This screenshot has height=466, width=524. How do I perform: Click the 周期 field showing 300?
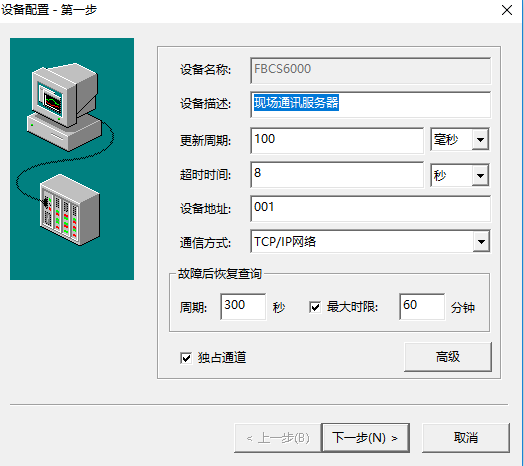click(243, 307)
